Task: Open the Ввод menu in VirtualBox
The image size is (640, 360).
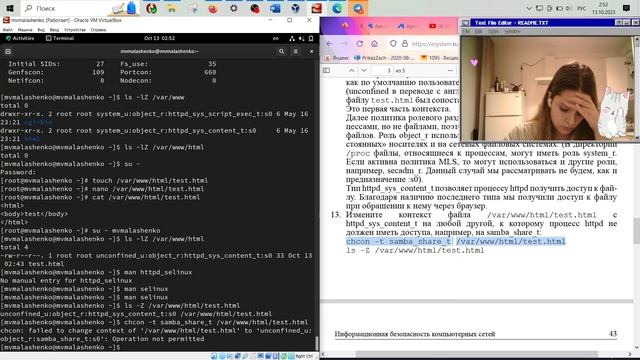Action: point(54,30)
